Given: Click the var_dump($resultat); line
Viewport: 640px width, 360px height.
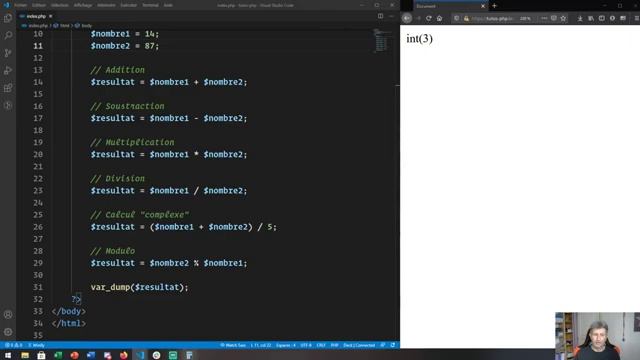Looking at the screenshot, I should (x=139, y=287).
